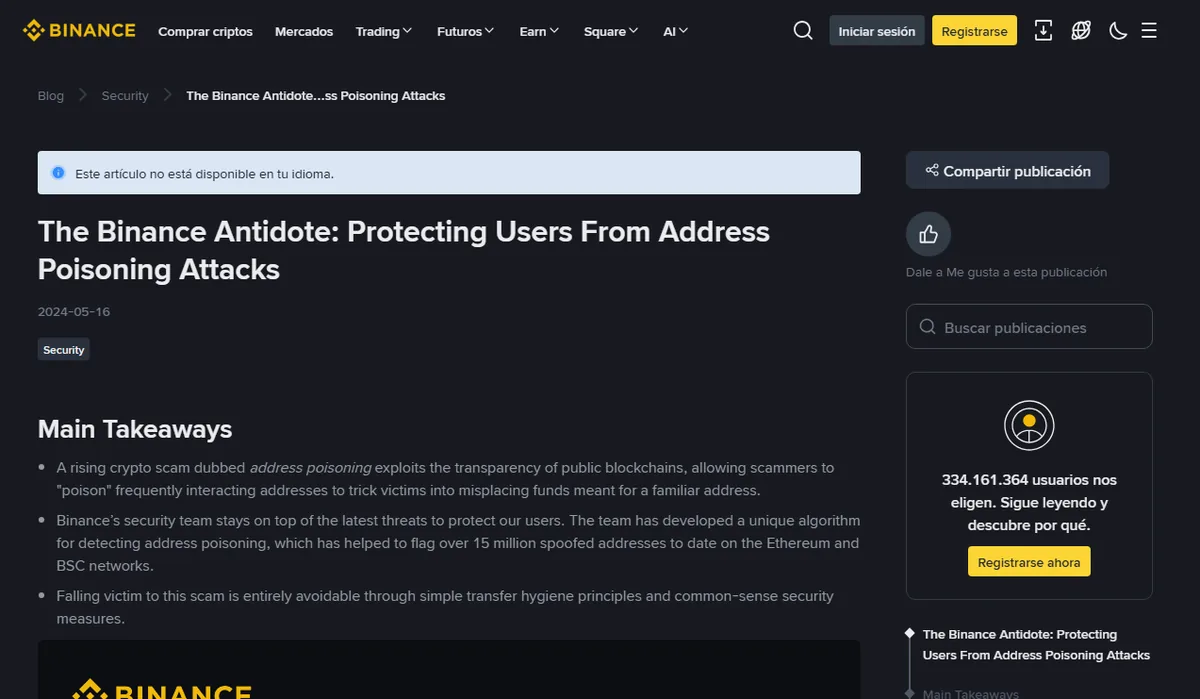Click the magnifier icon in Buscar publicaciones

point(927,327)
